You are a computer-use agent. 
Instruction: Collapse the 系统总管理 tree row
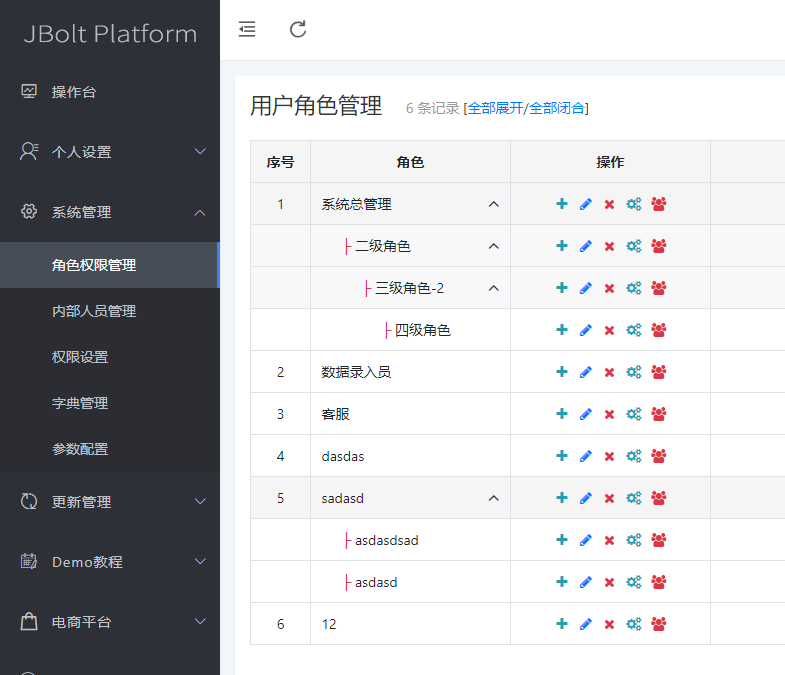tap(493, 204)
